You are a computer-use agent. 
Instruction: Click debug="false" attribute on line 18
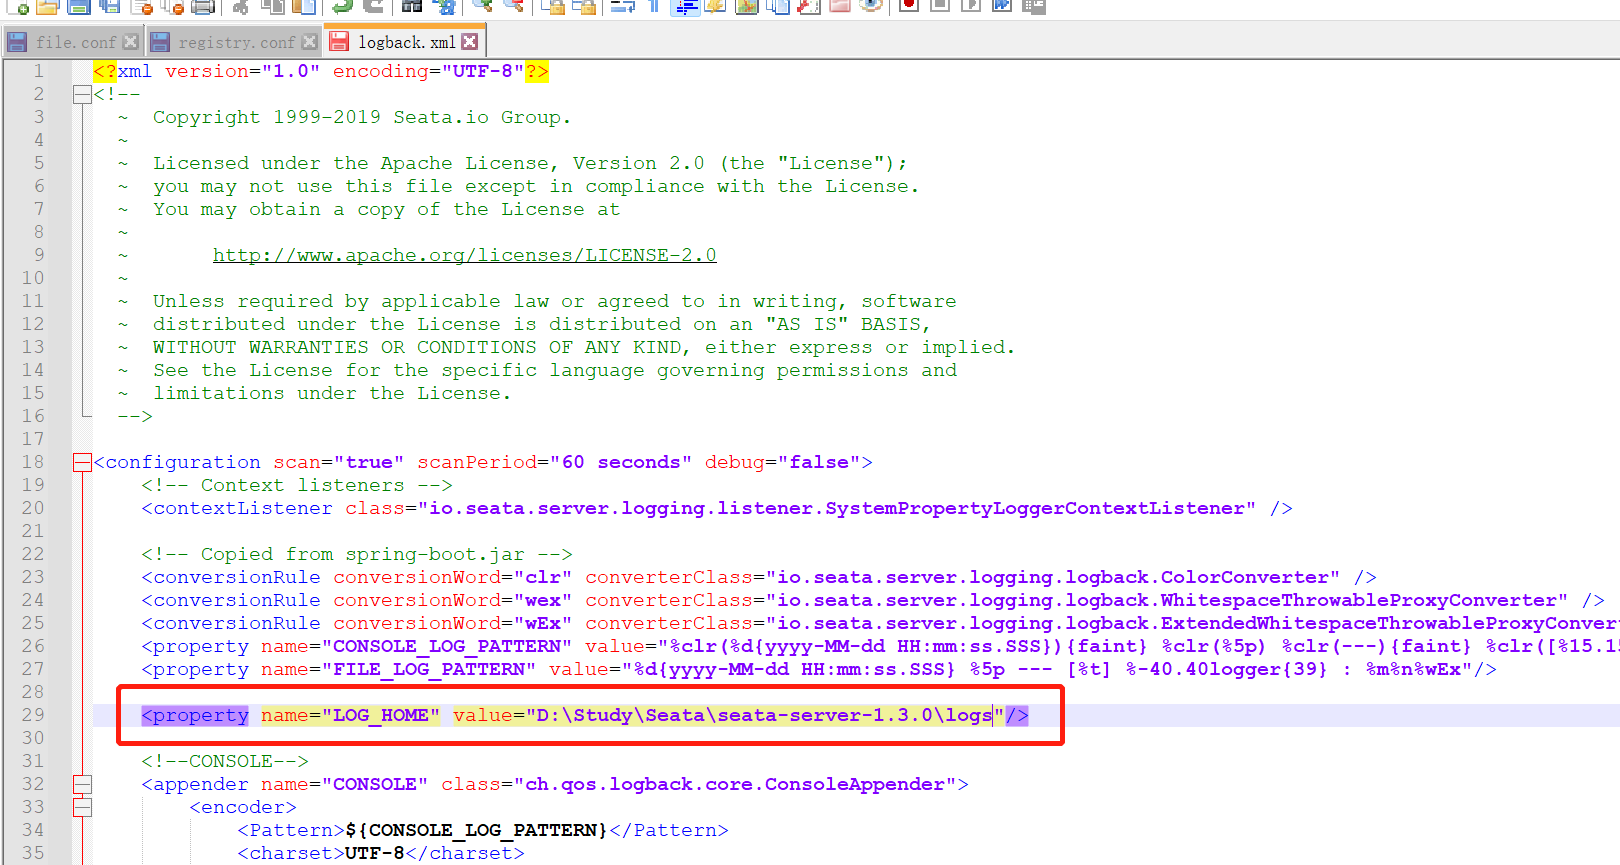click(x=782, y=462)
